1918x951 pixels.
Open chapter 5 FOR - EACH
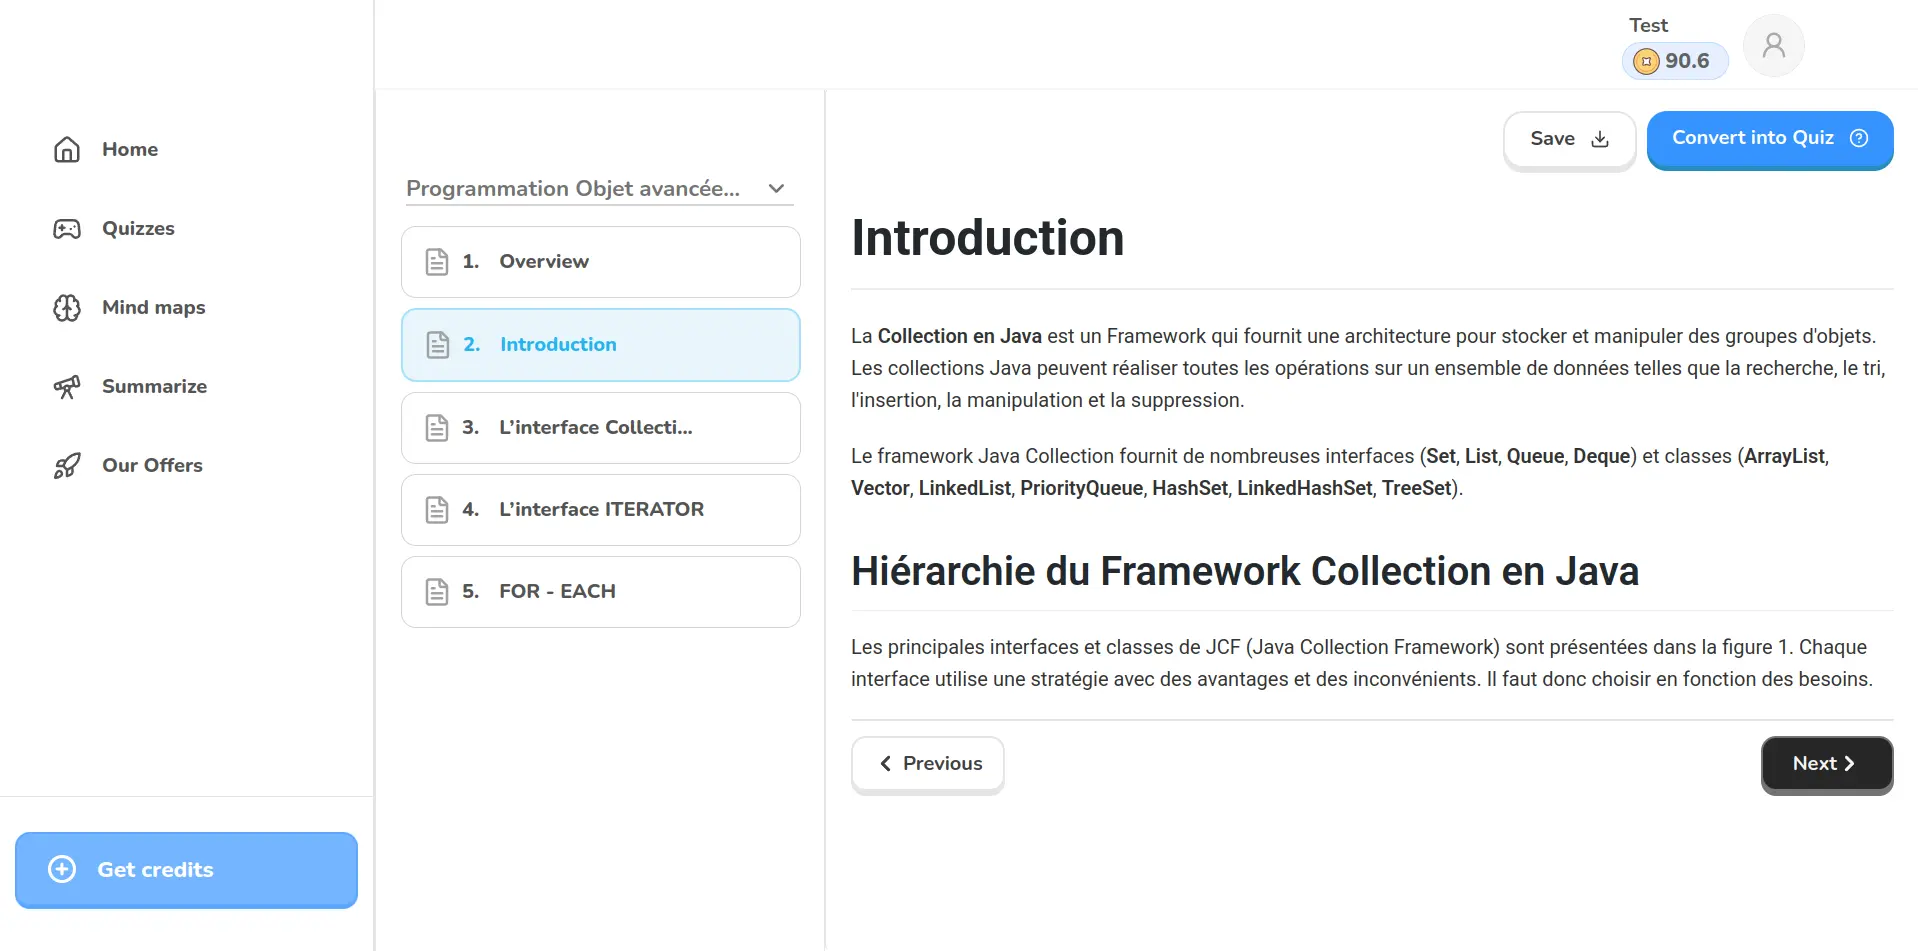600,592
